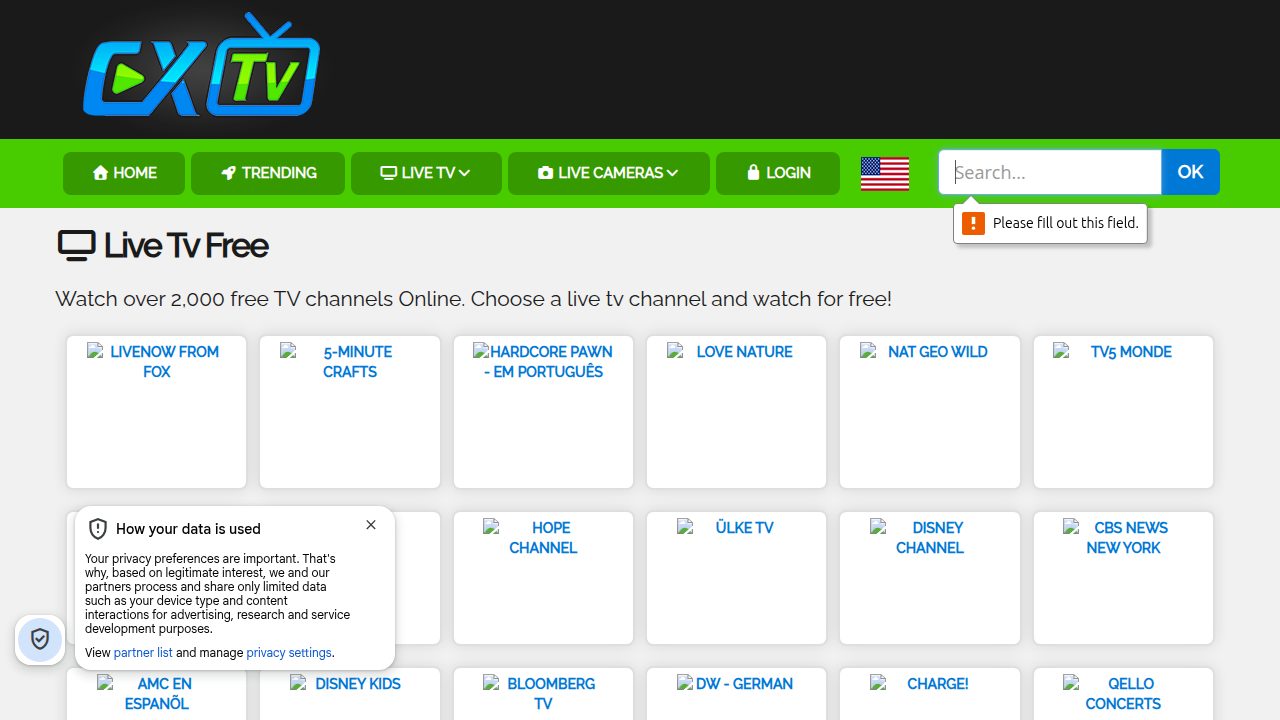The height and width of the screenshot is (720, 1280).
Task: Open the Disney Kids channel
Action: [x=350, y=694]
